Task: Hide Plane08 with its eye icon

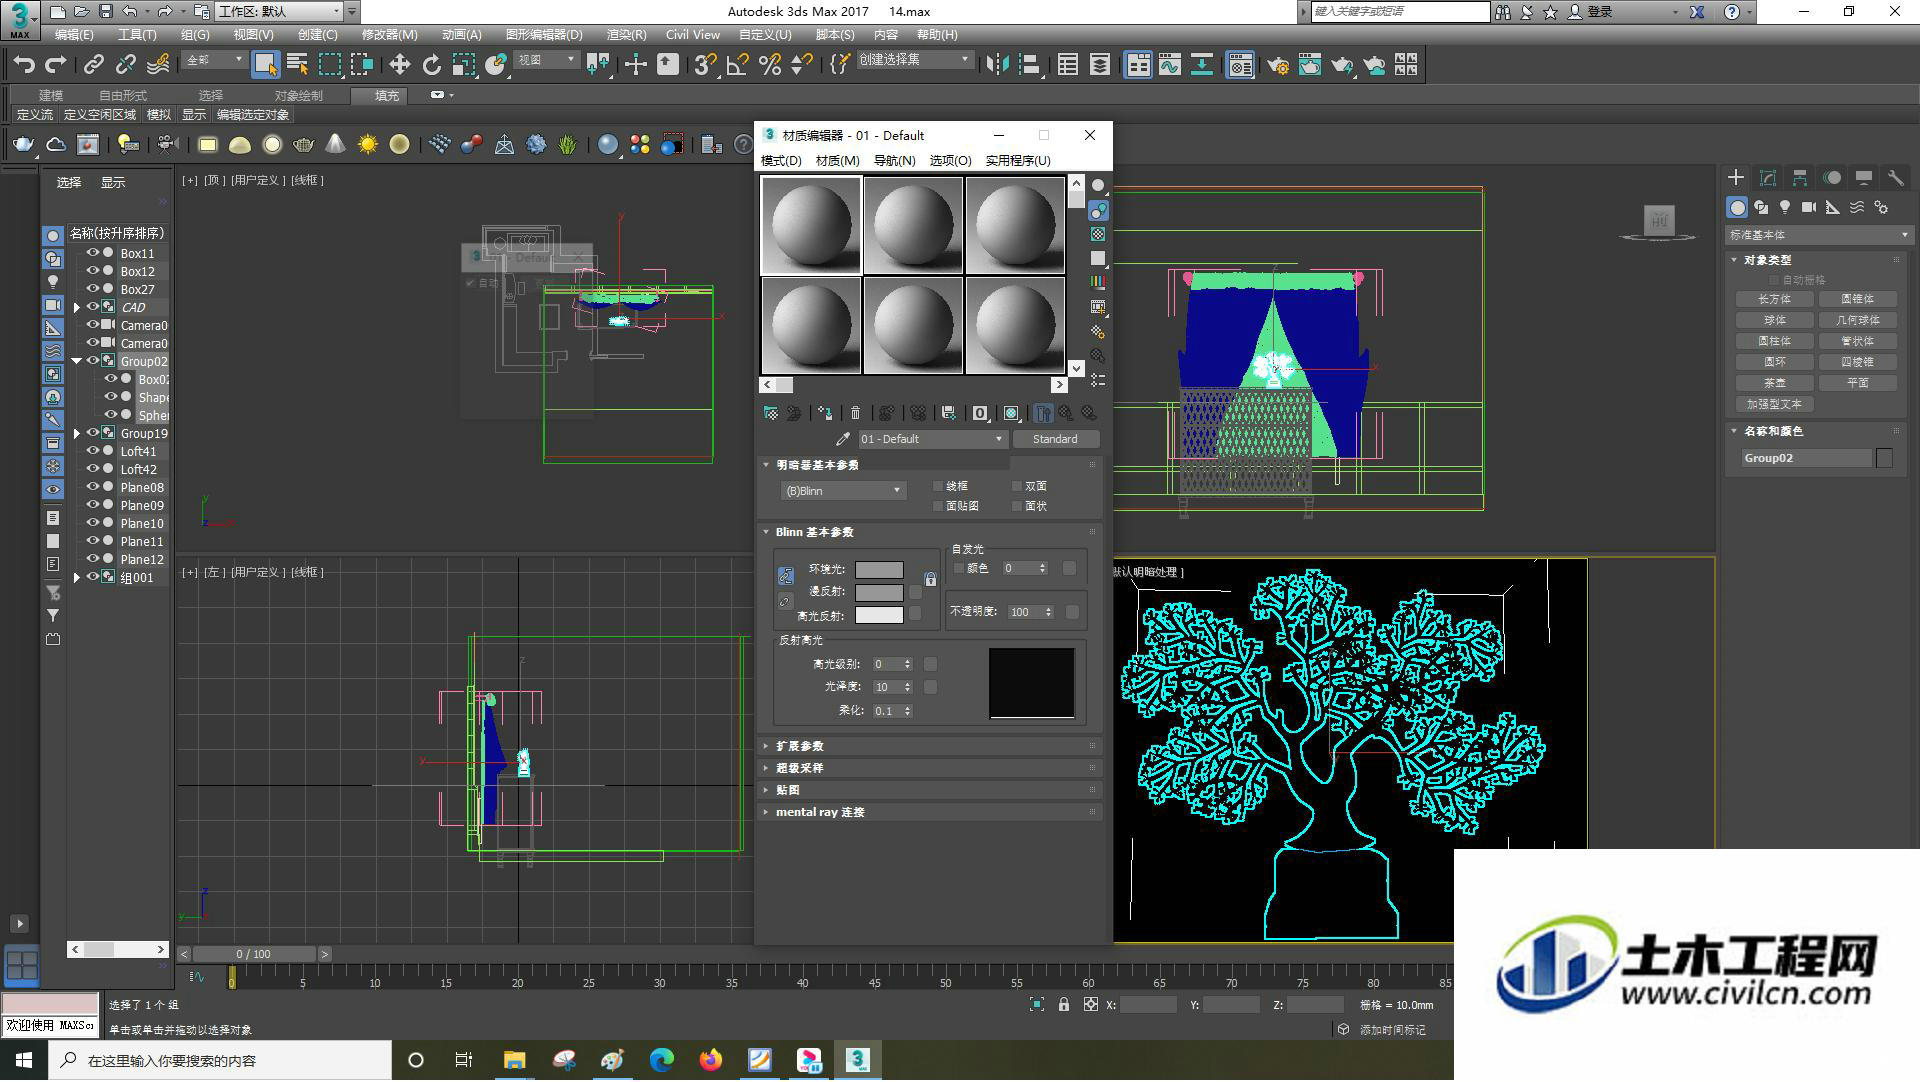Action: pyautogui.click(x=92, y=487)
